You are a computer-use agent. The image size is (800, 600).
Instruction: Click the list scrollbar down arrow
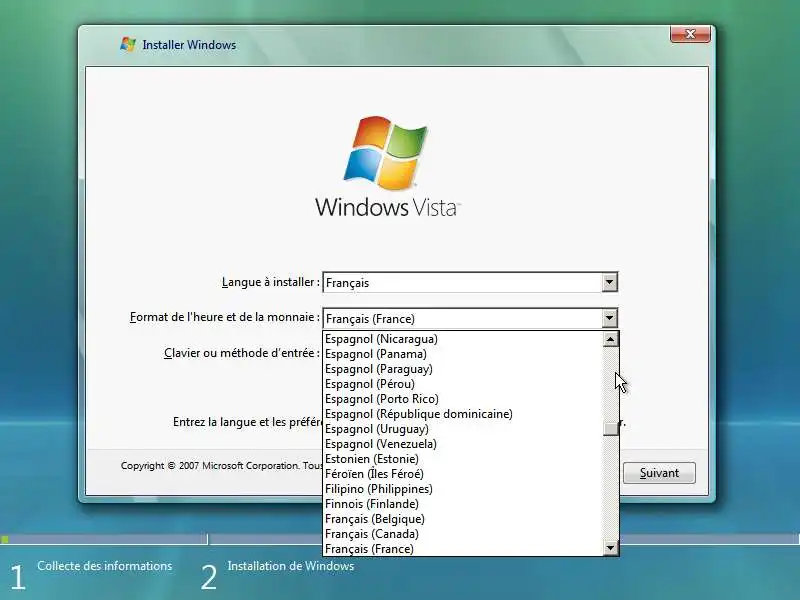tap(610, 548)
